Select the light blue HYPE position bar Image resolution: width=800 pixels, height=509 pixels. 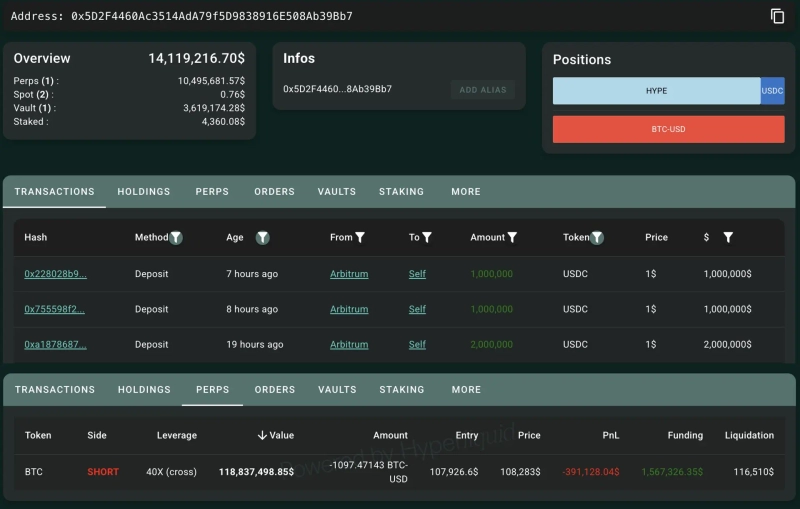(x=656, y=91)
